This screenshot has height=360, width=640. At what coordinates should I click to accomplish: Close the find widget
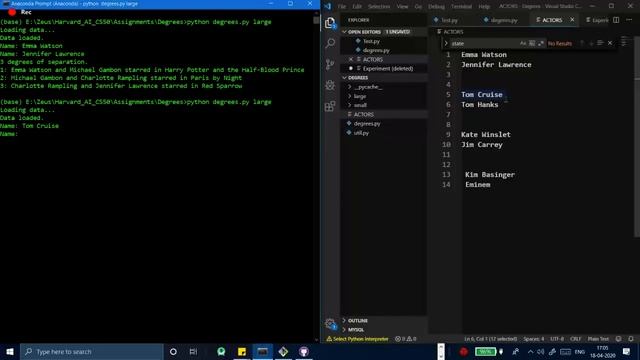click(610, 43)
